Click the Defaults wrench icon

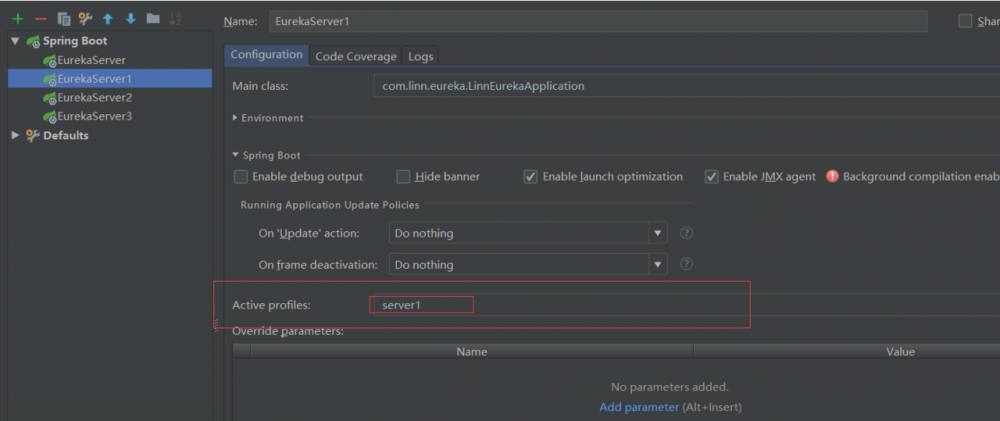(33, 135)
